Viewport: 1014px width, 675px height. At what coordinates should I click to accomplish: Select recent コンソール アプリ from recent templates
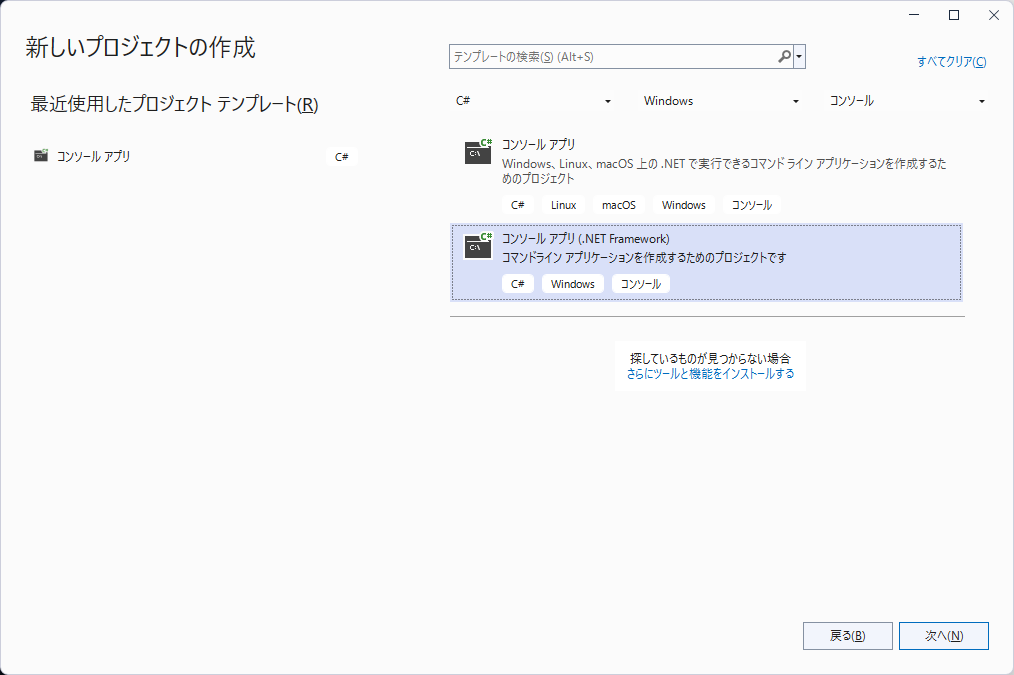(x=94, y=156)
